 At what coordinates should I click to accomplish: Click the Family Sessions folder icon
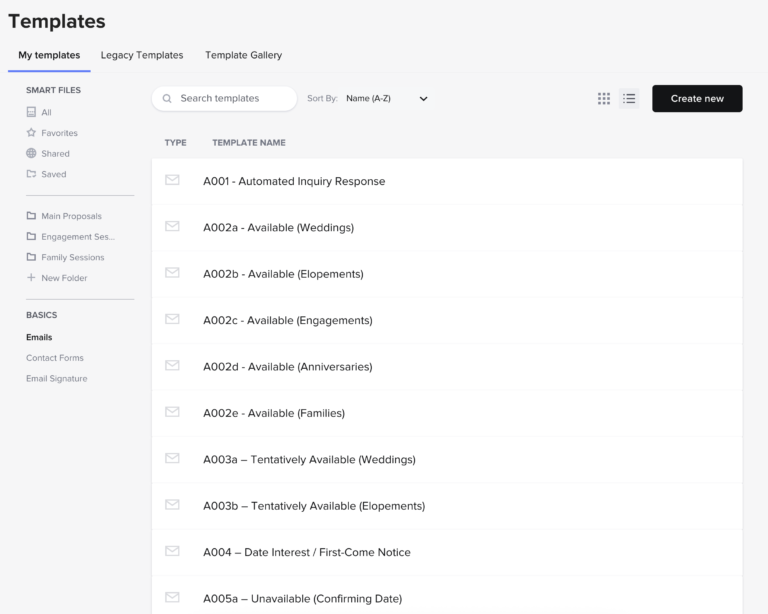[31, 257]
